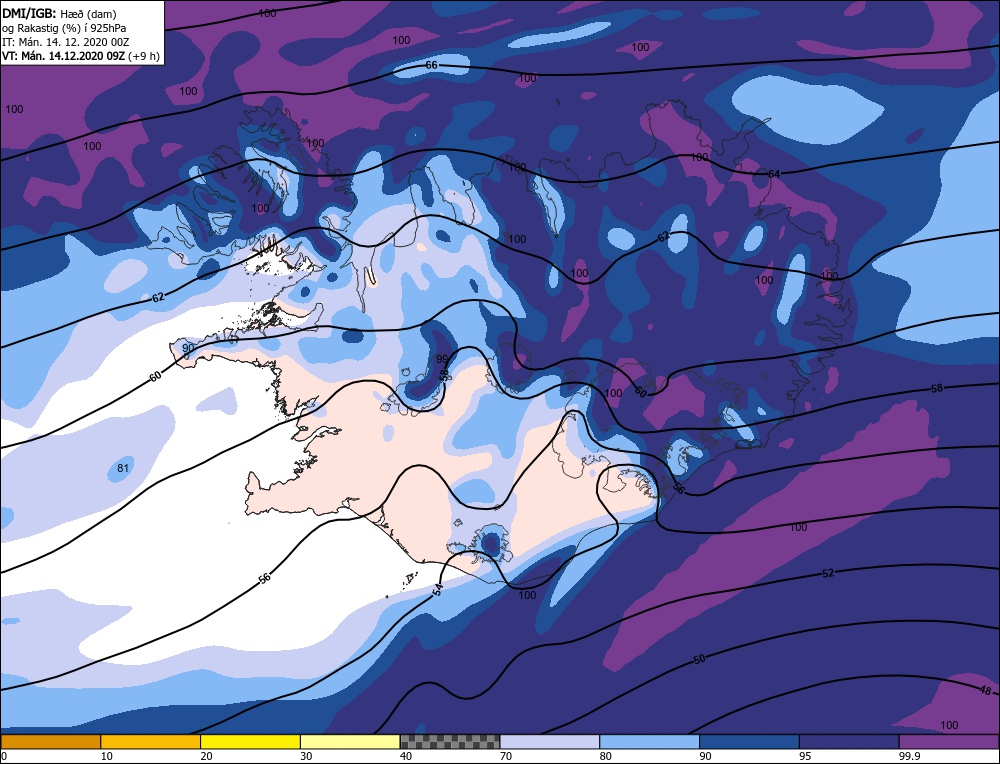Viewport: 1000px width, 764px height.
Task: Click the '52' contour label
Action: pos(828,573)
